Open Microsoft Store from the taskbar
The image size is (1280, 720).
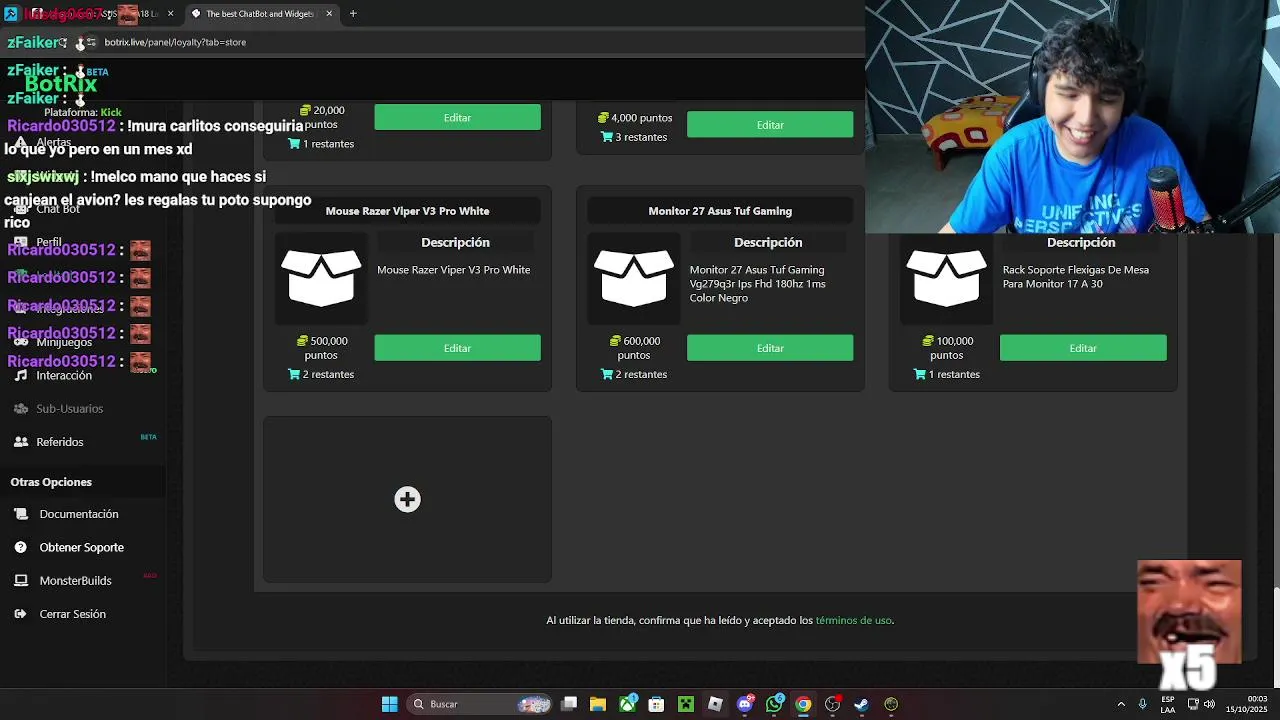coord(656,704)
